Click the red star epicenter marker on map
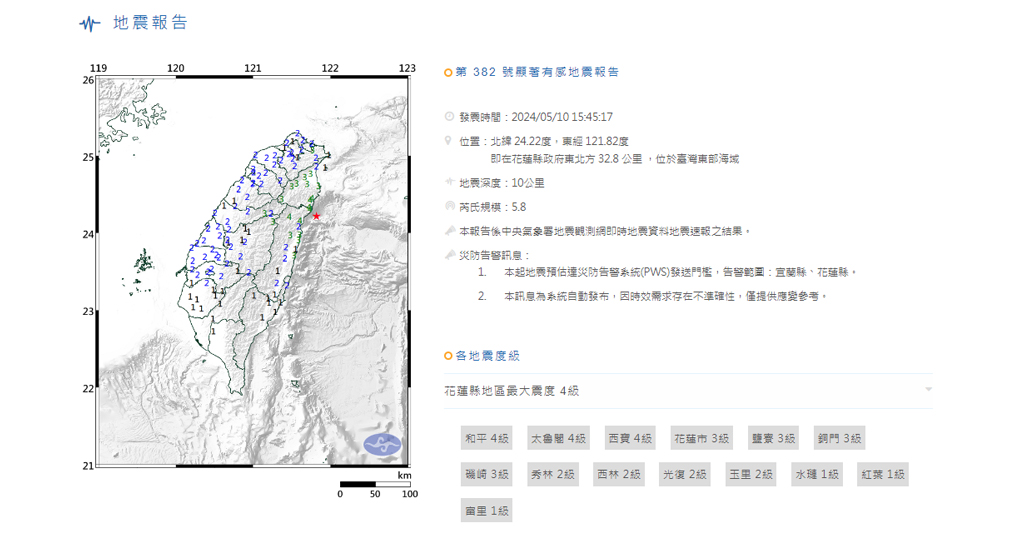This screenshot has width=1024, height=539. click(x=316, y=216)
